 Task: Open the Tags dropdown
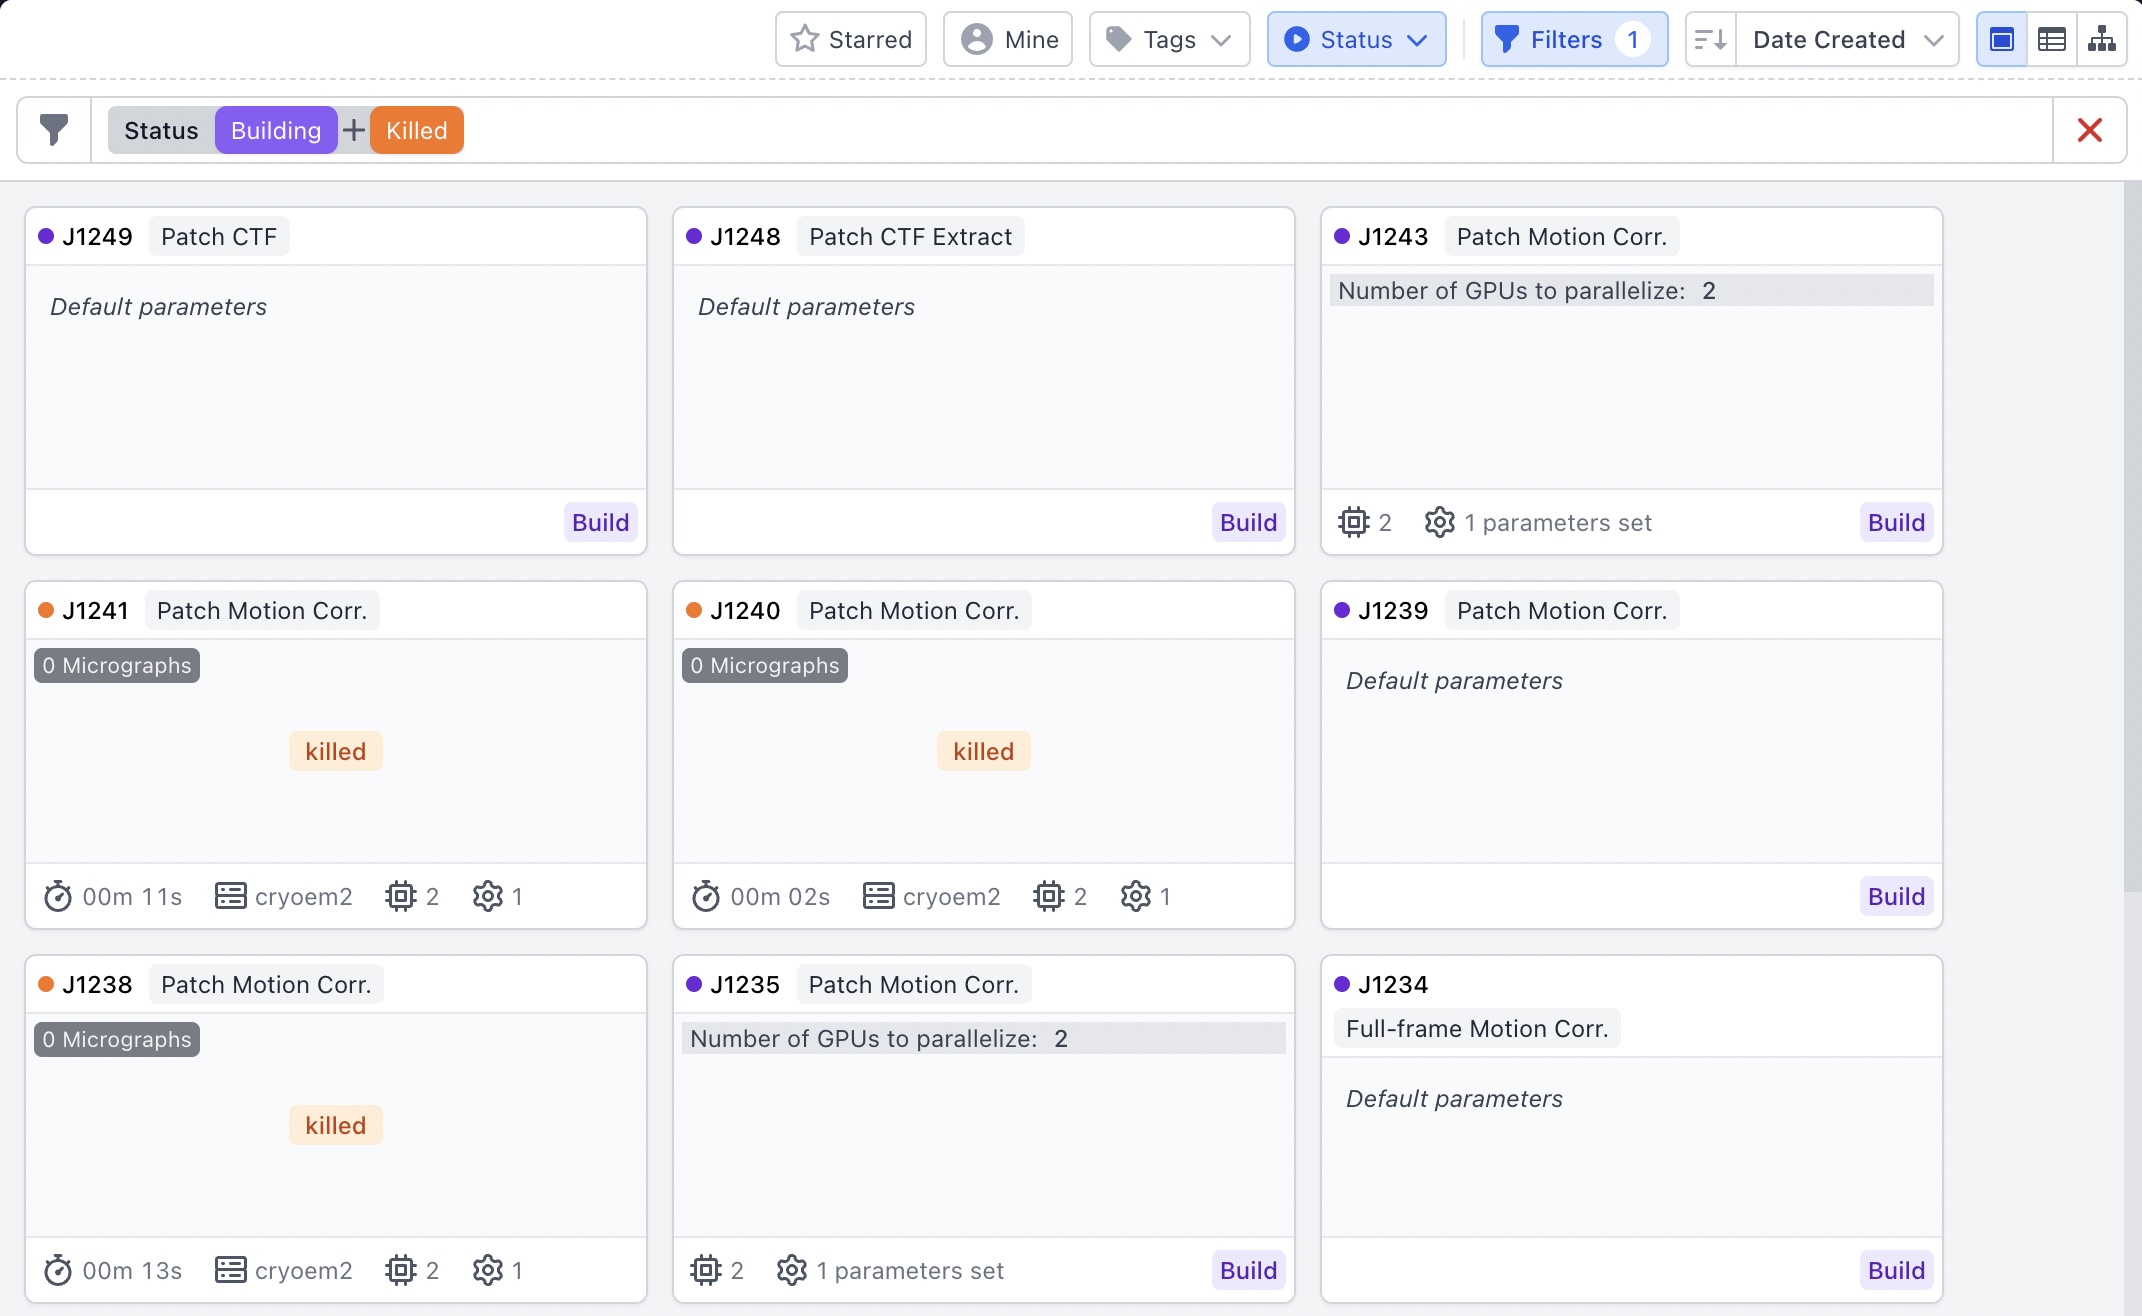click(1169, 40)
